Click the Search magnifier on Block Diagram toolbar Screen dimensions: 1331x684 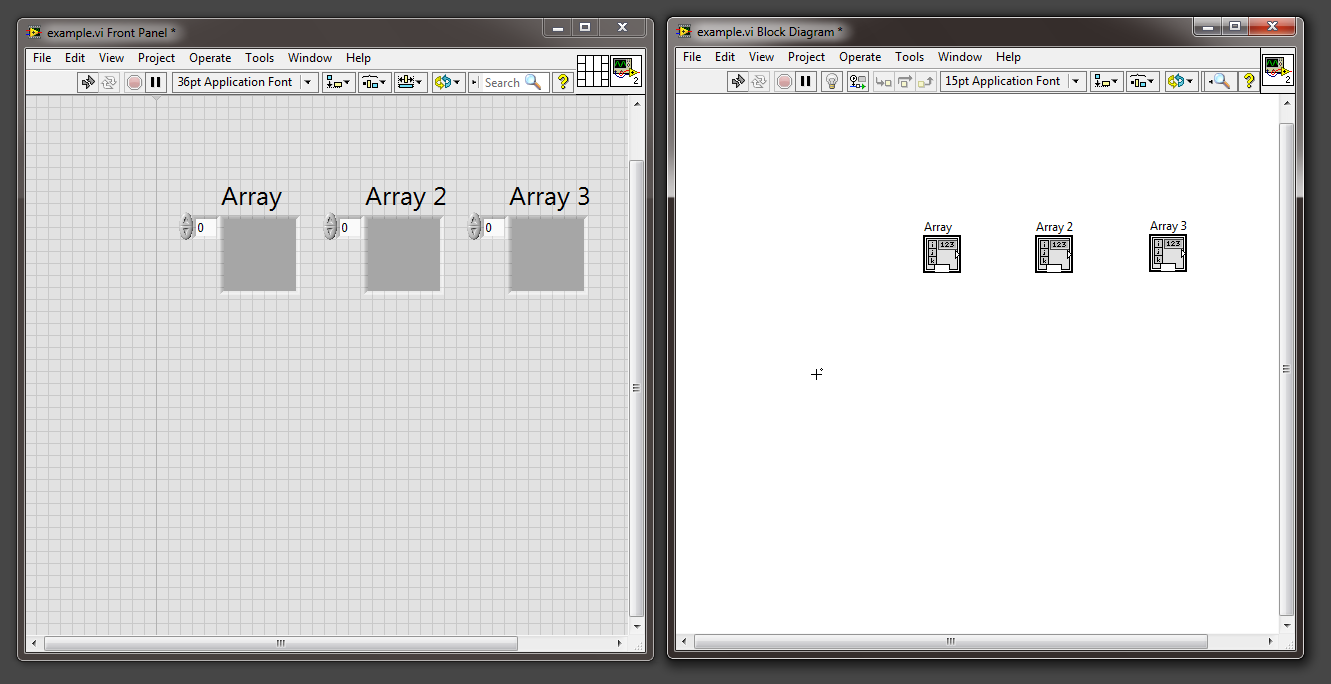(x=1220, y=81)
